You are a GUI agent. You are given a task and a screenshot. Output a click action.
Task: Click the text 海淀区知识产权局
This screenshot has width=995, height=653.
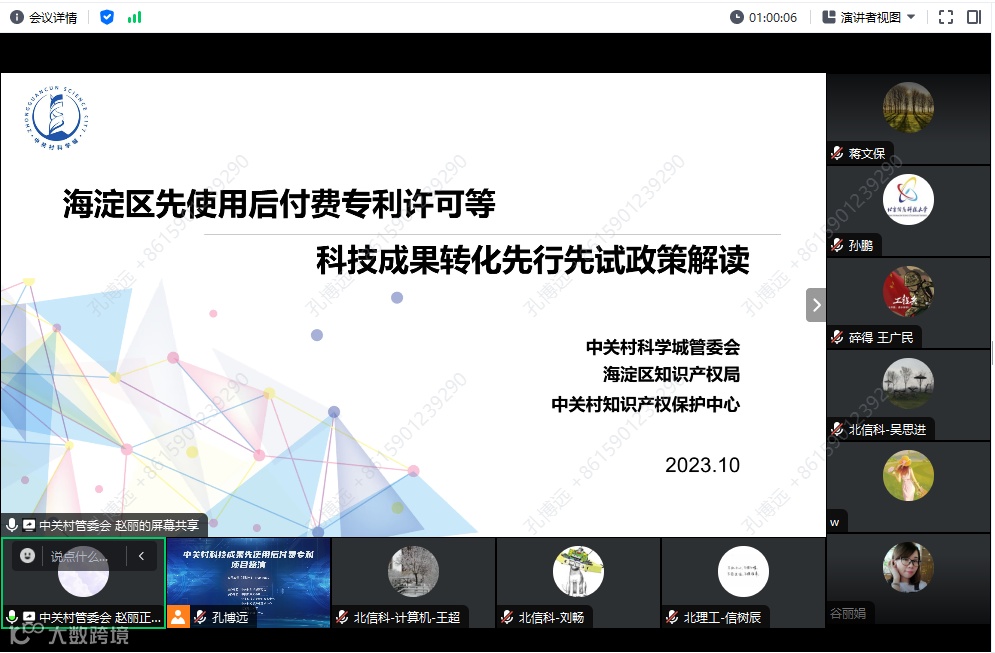click(671, 374)
